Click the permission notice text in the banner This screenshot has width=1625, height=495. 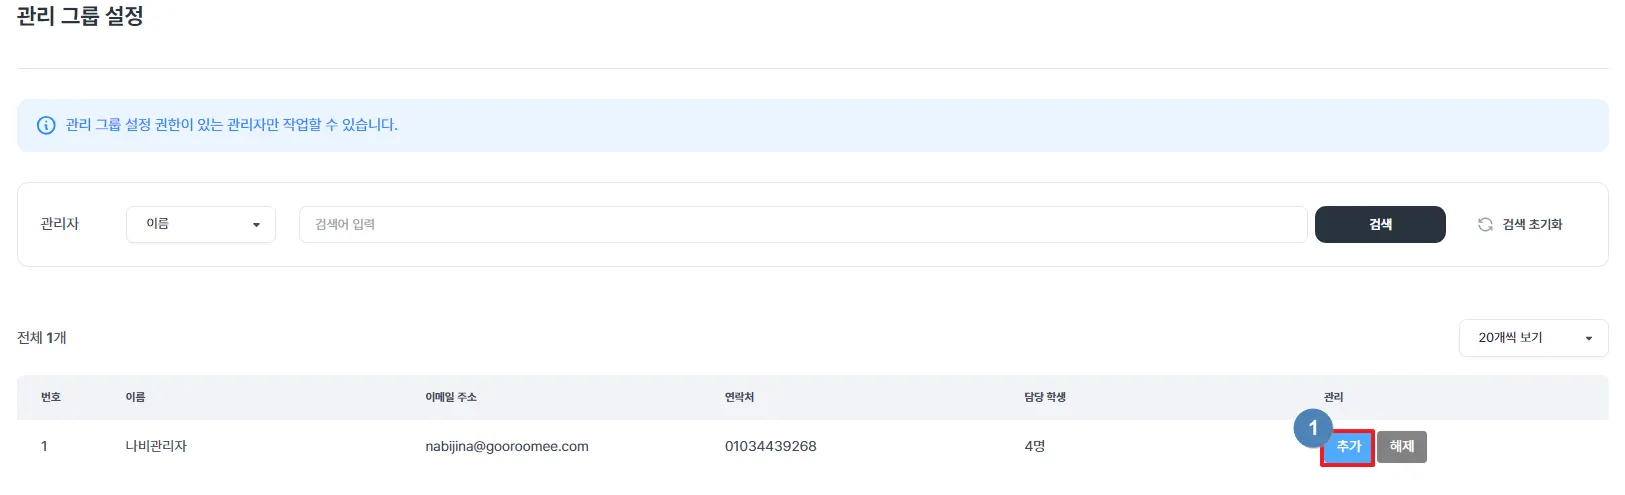[232, 125]
